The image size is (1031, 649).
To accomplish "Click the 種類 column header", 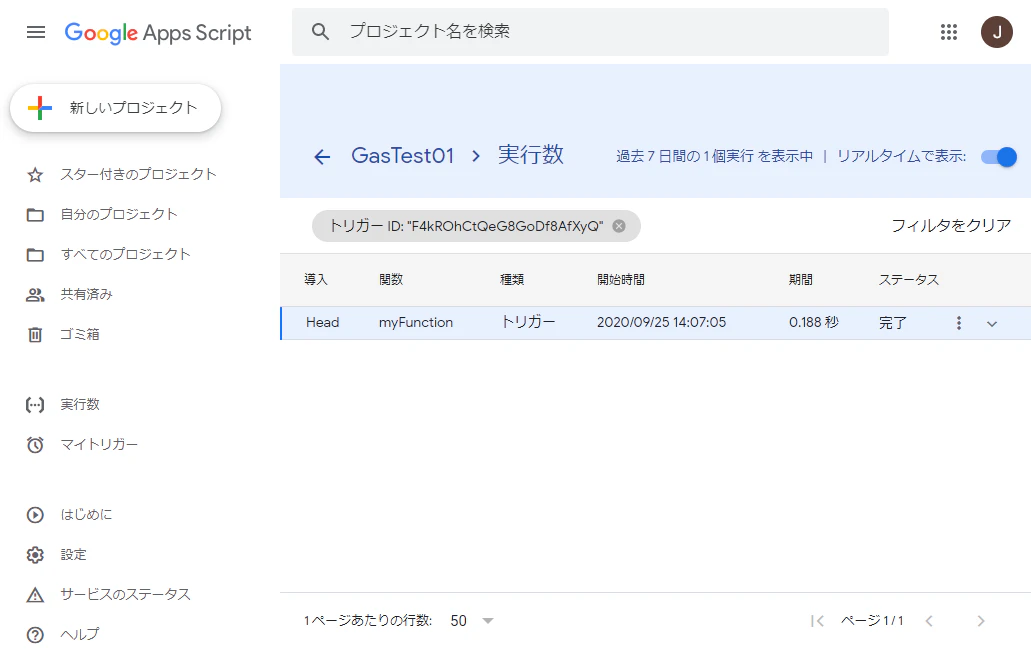I will click(x=512, y=279).
